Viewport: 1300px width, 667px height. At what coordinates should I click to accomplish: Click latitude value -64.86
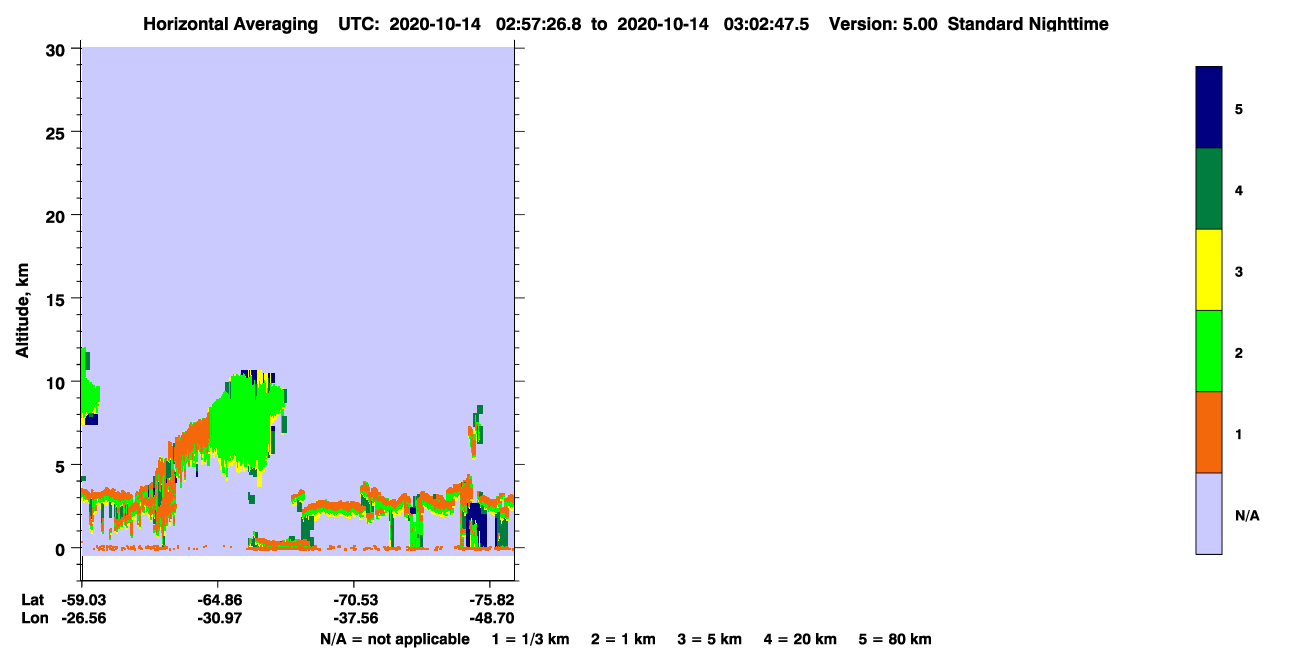point(219,600)
